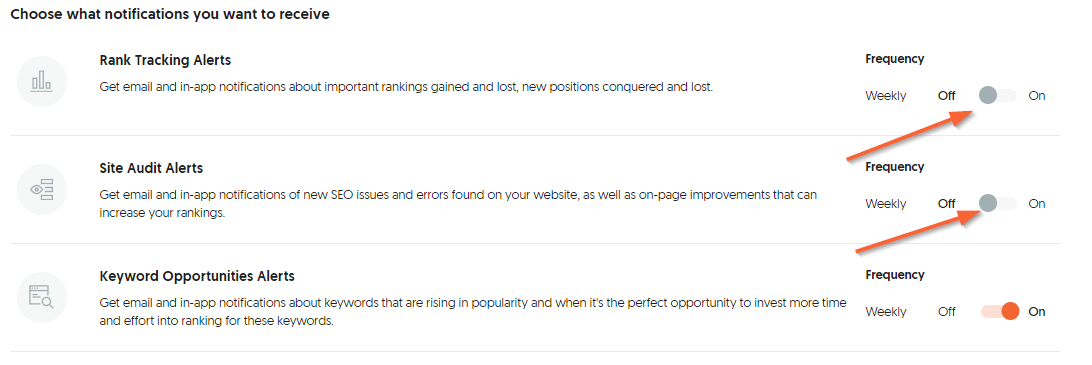This screenshot has height=365, width=1092.
Task: Choose Off label for Keyword Opportunities Alerts
Action: pos(946,312)
